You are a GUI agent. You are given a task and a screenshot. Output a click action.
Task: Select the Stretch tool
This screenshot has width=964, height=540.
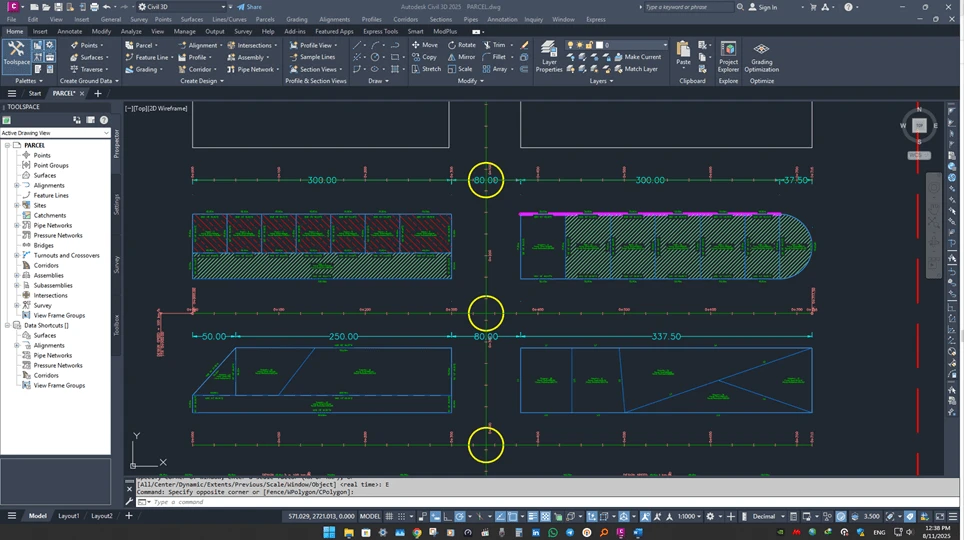coord(425,69)
